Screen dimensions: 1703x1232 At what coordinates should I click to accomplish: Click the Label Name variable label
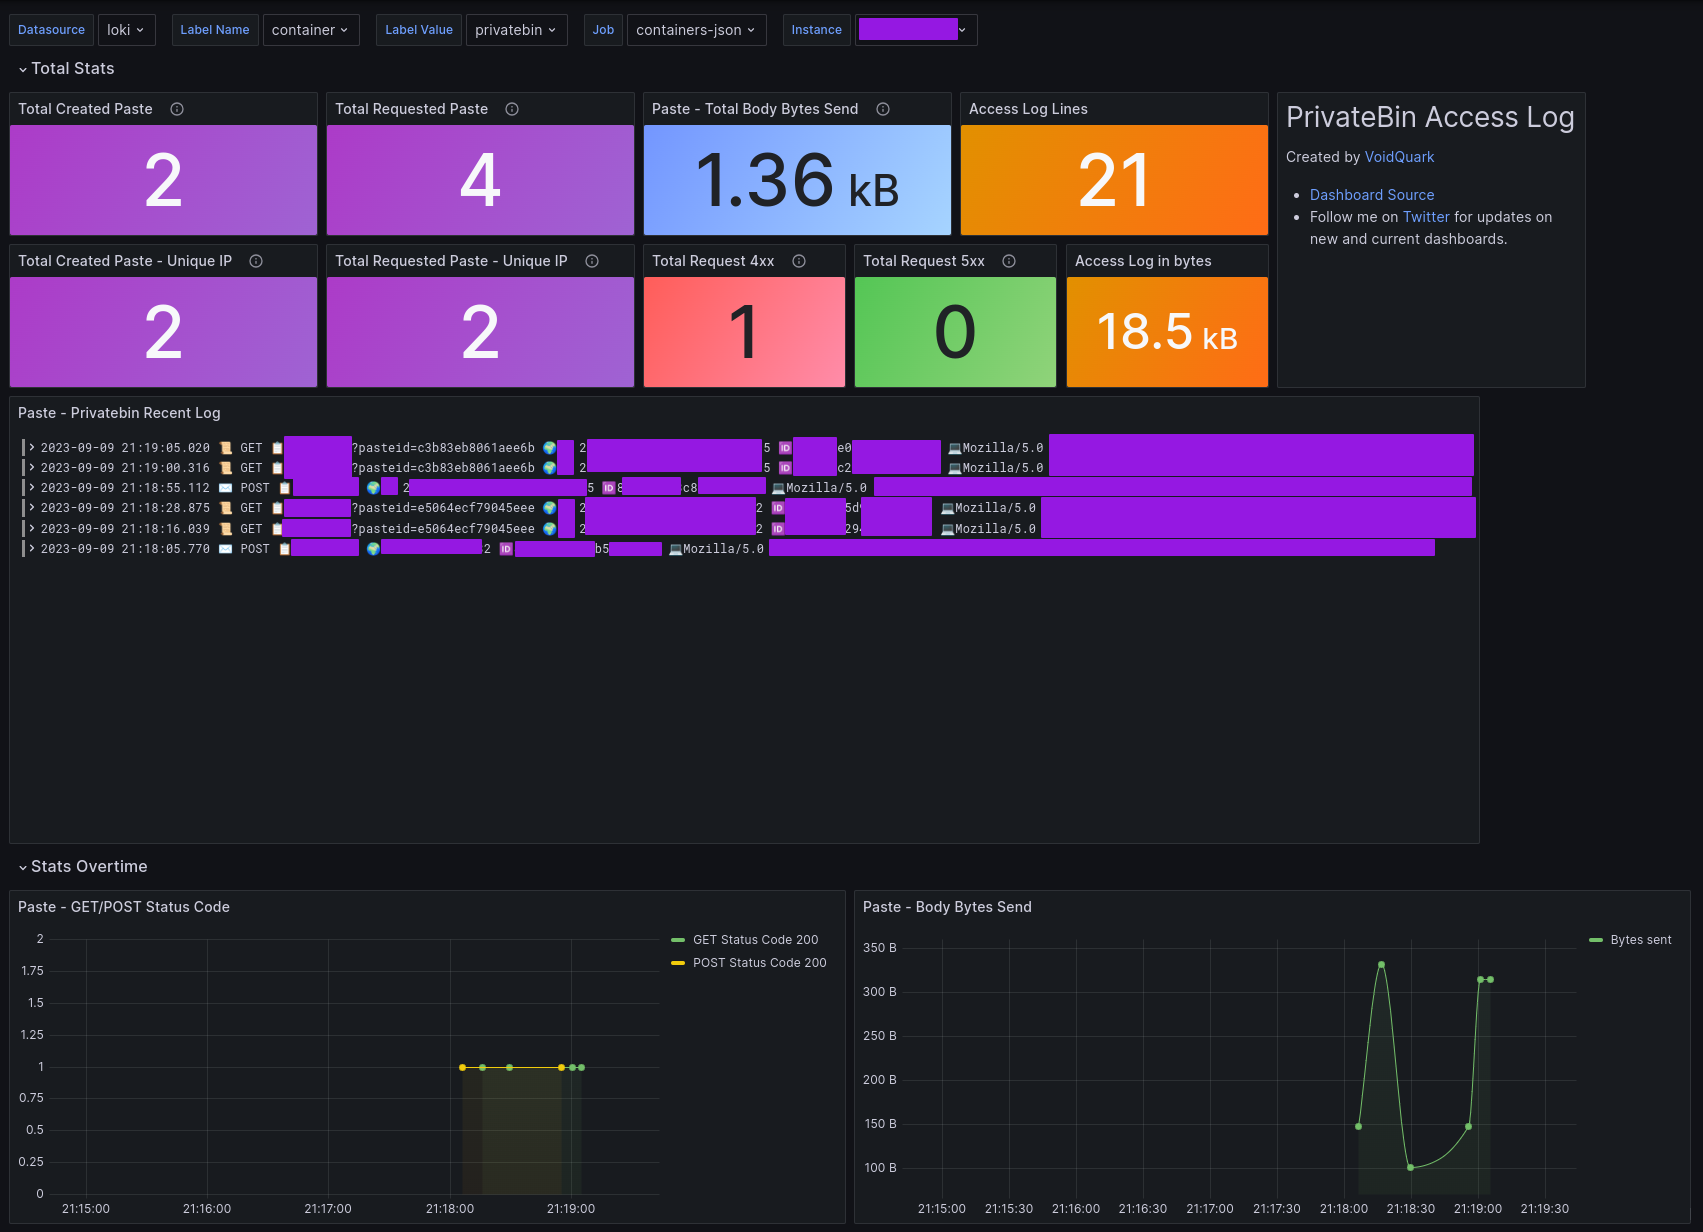[215, 30]
